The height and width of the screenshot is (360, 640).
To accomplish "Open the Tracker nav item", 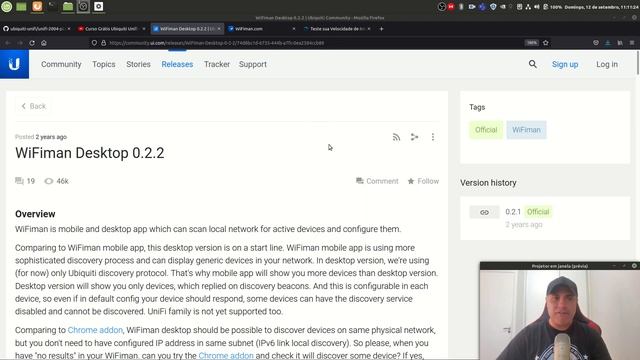I will pyautogui.click(x=217, y=64).
